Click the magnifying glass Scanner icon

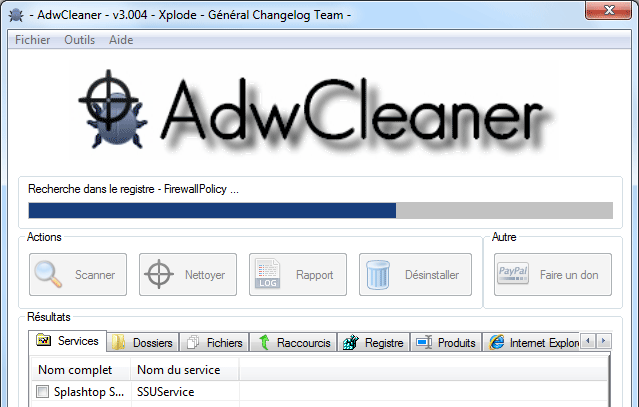(x=48, y=274)
